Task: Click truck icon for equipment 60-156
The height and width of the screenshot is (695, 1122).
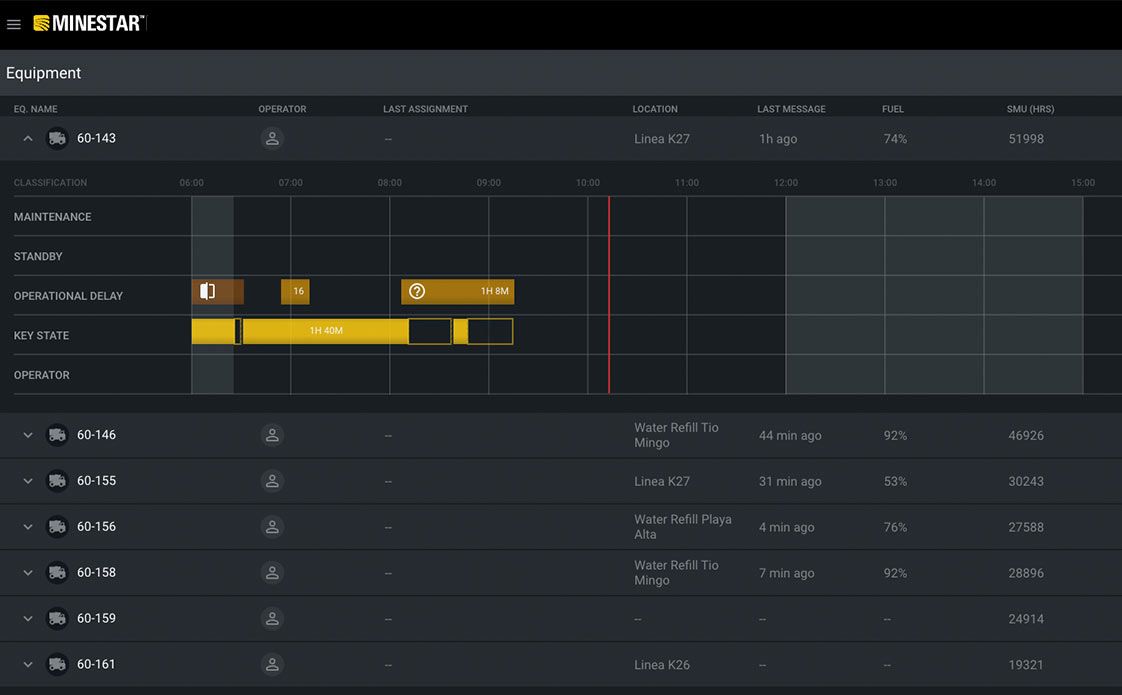Action: pyautogui.click(x=57, y=526)
